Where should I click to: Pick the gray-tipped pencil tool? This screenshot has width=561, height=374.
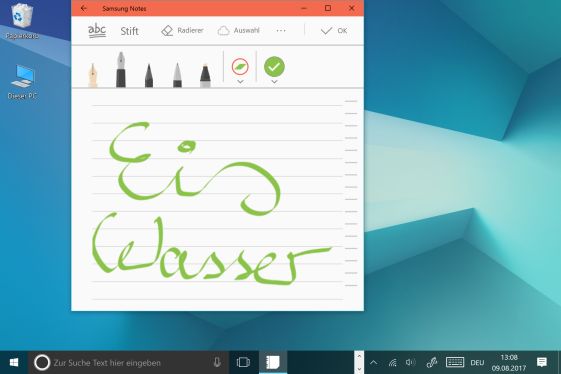pos(177,75)
